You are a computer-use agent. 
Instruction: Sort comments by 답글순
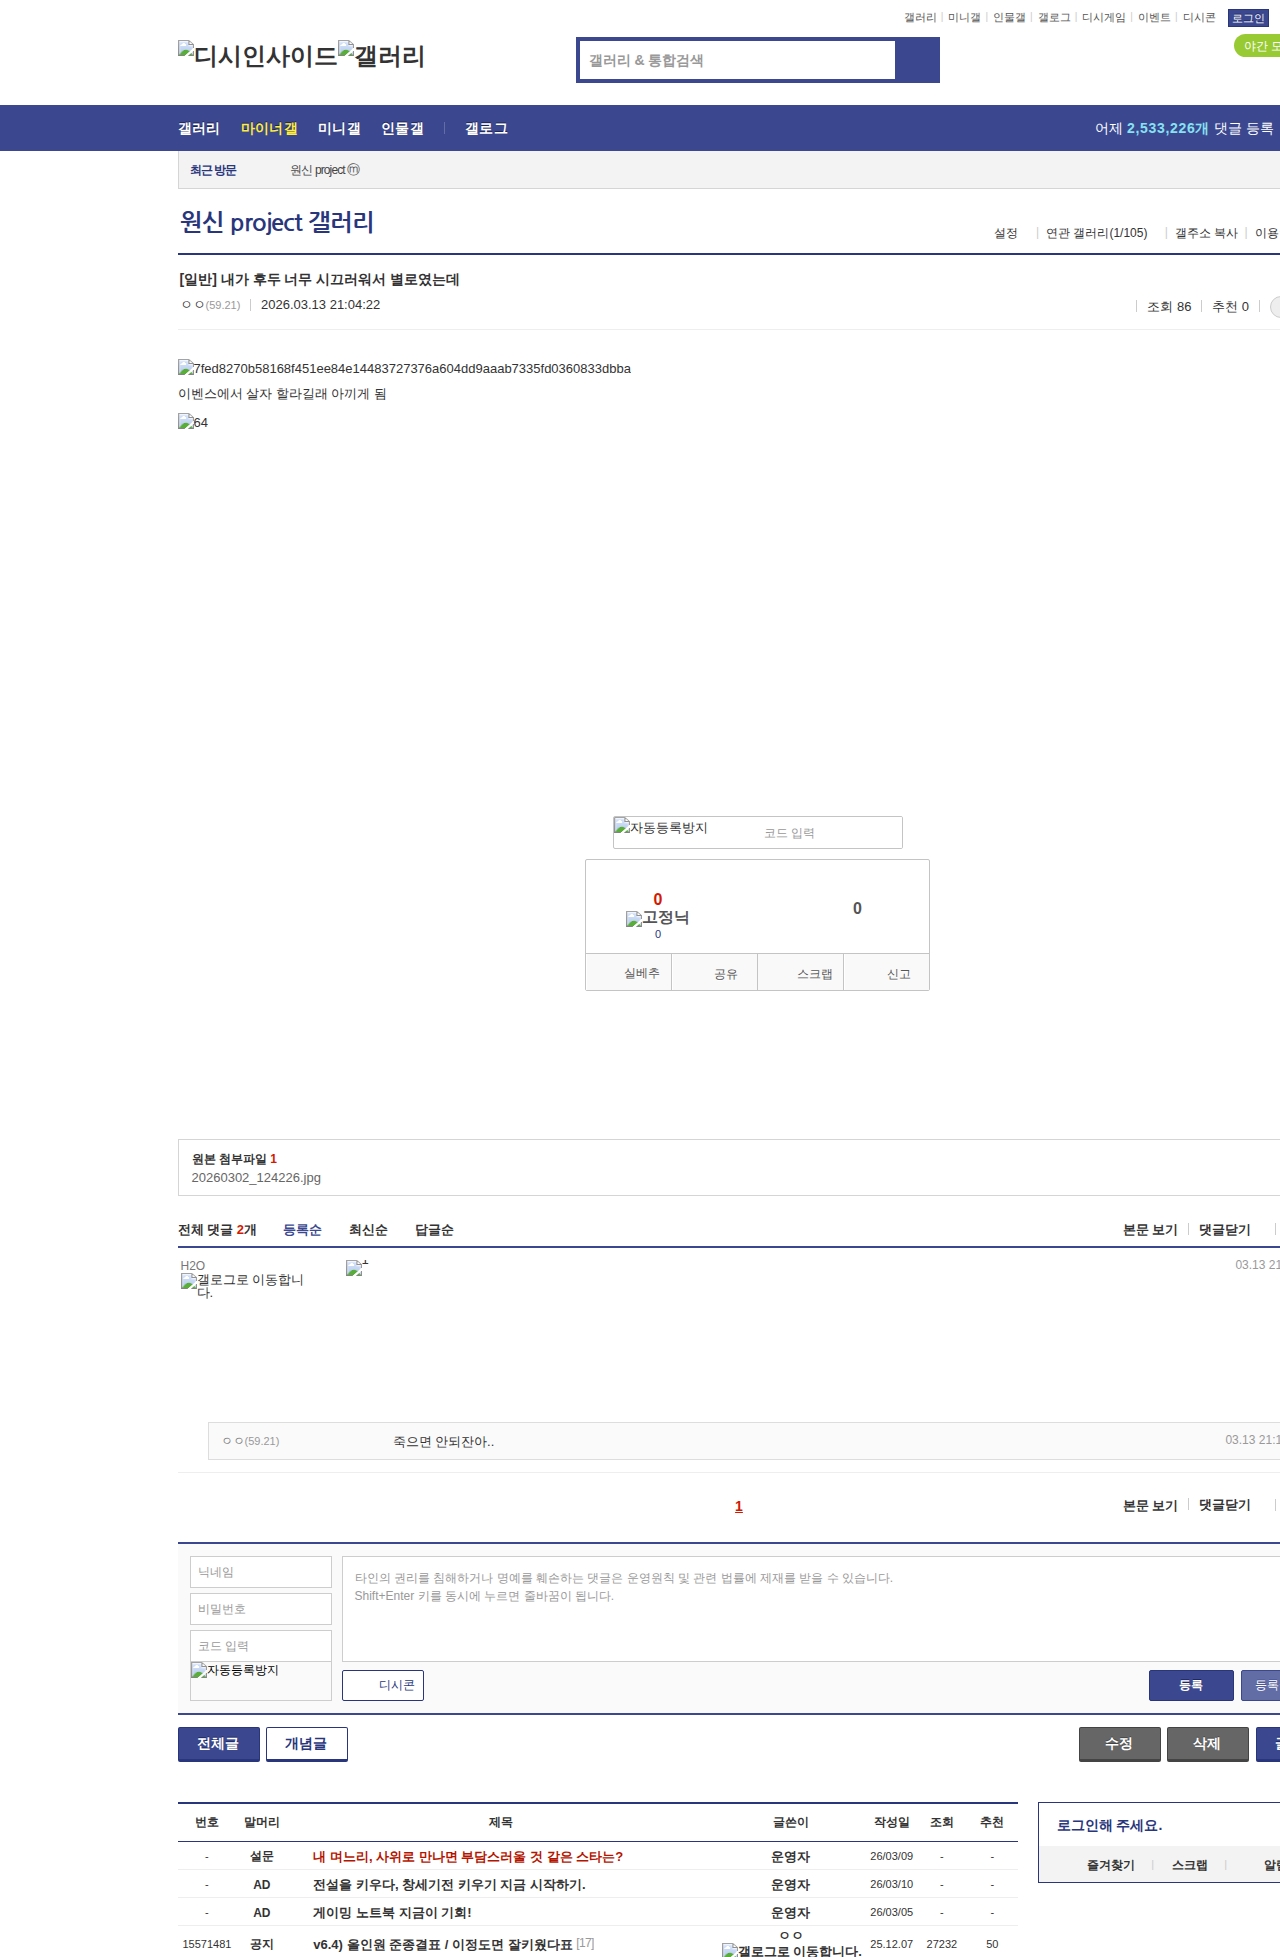tap(434, 1230)
